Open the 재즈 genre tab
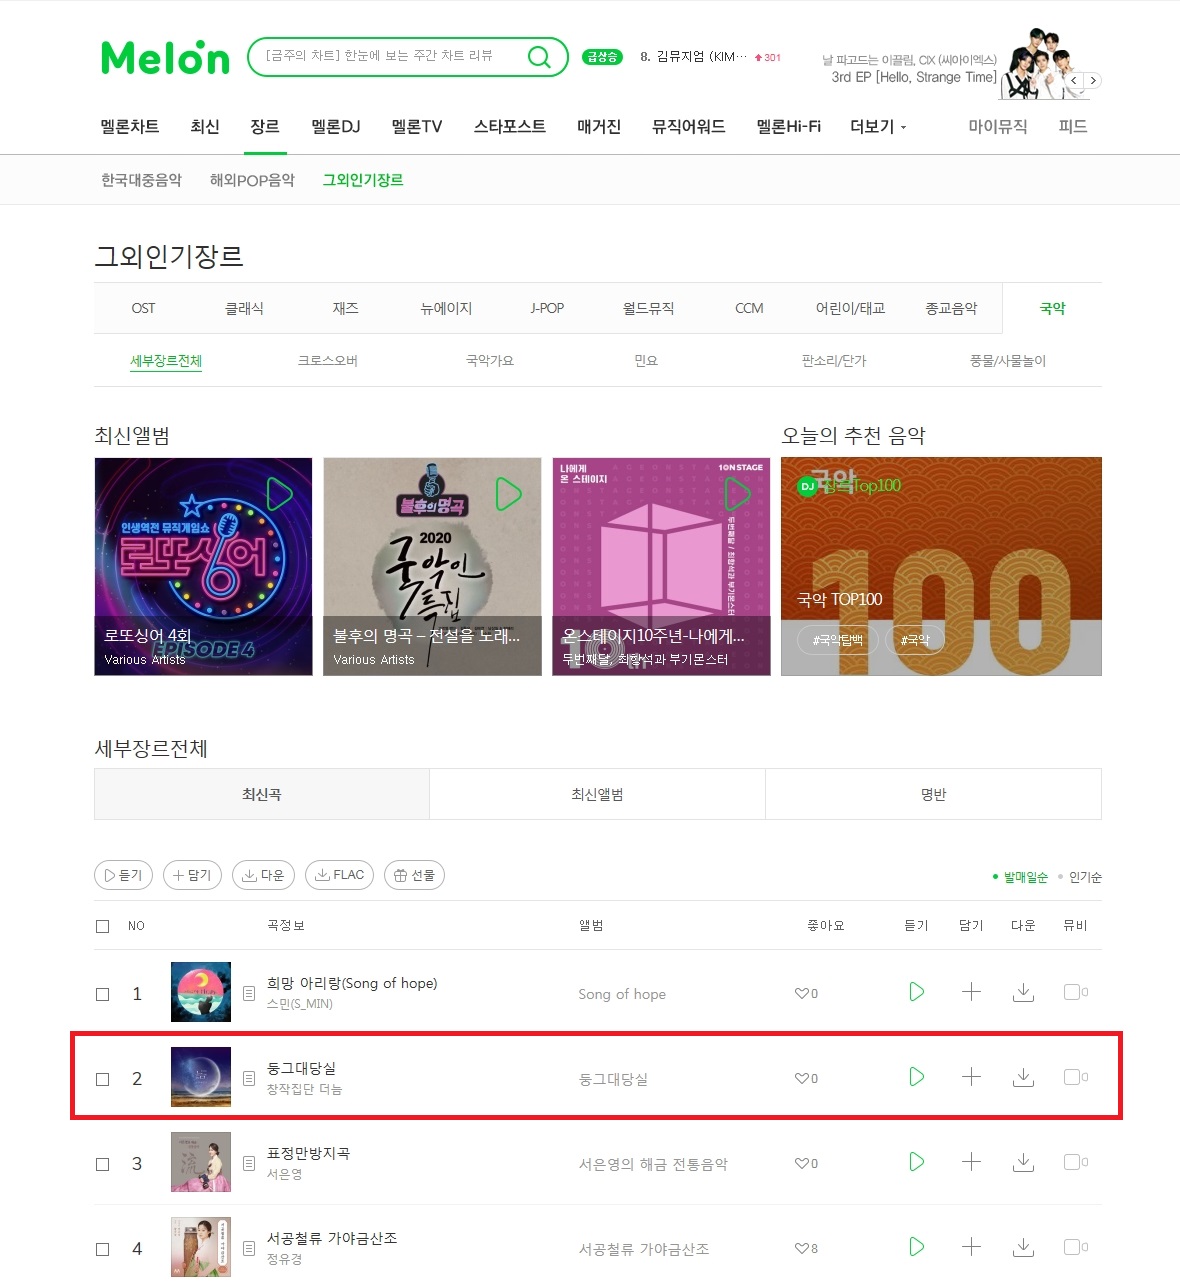 pyautogui.click(x=345, y=308)
